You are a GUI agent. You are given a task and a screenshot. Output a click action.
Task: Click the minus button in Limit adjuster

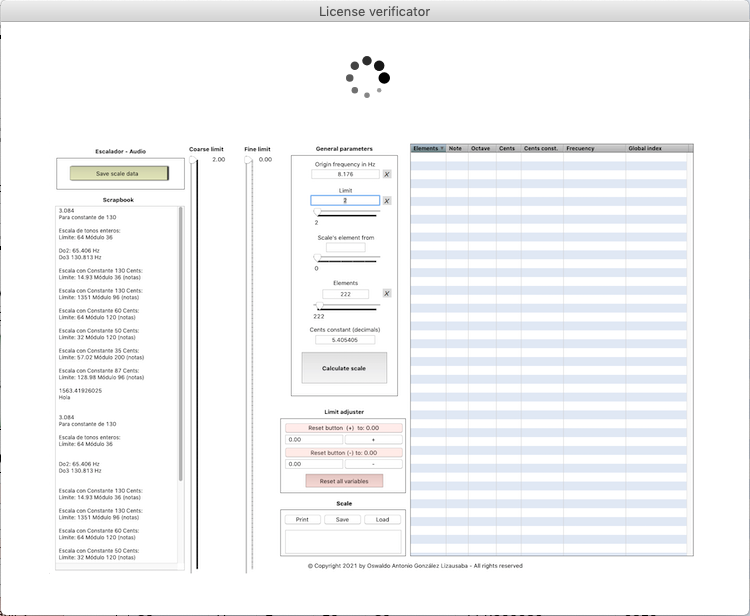tap(373, 464)
